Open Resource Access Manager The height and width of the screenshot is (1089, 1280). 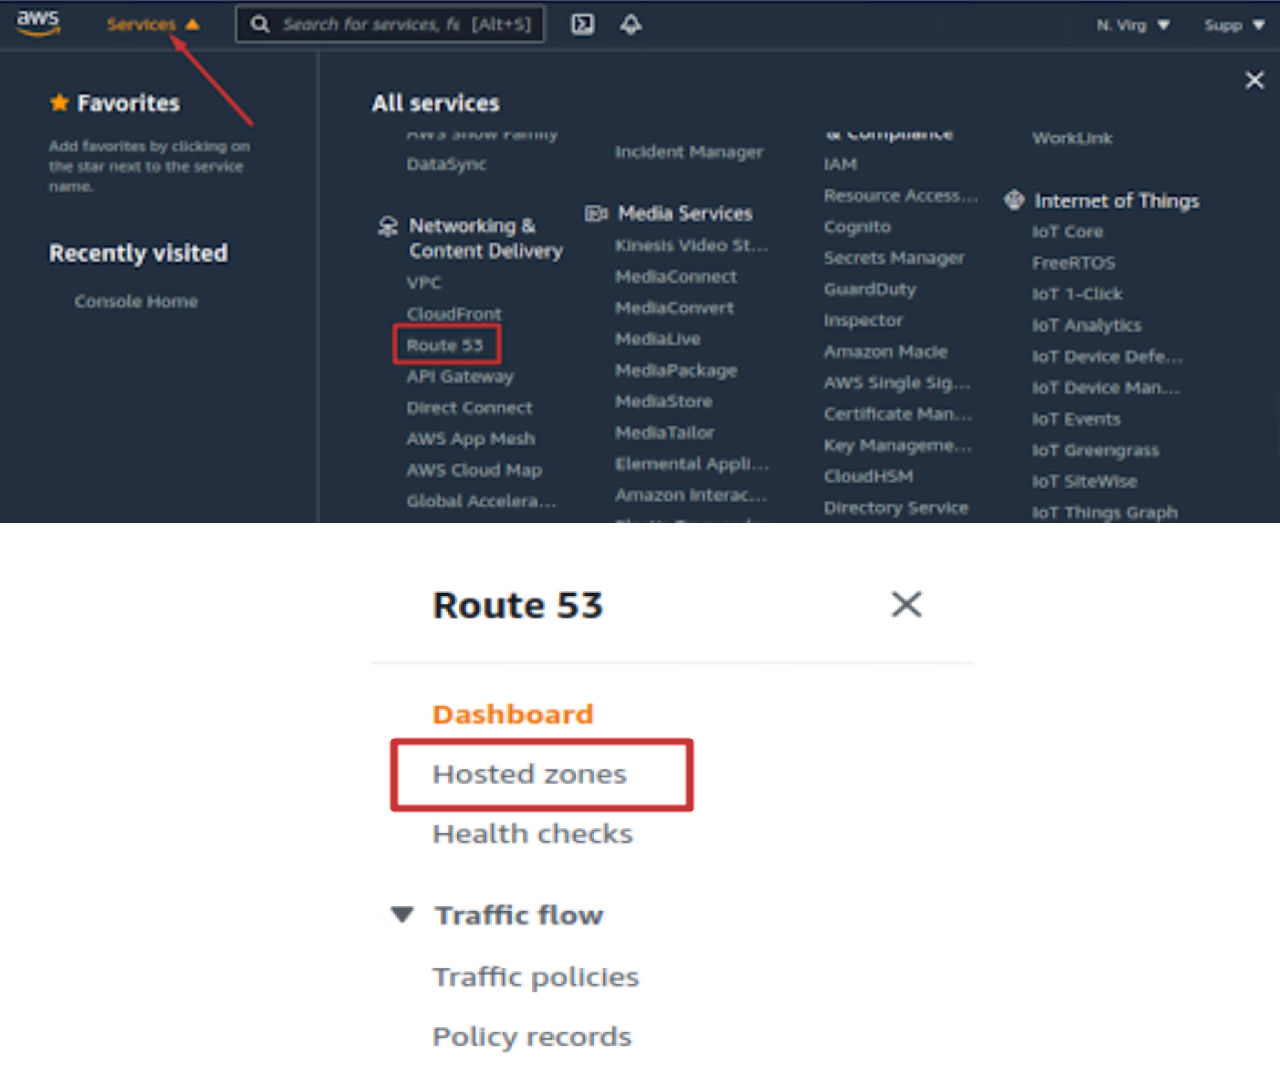[x=901, y=195]
